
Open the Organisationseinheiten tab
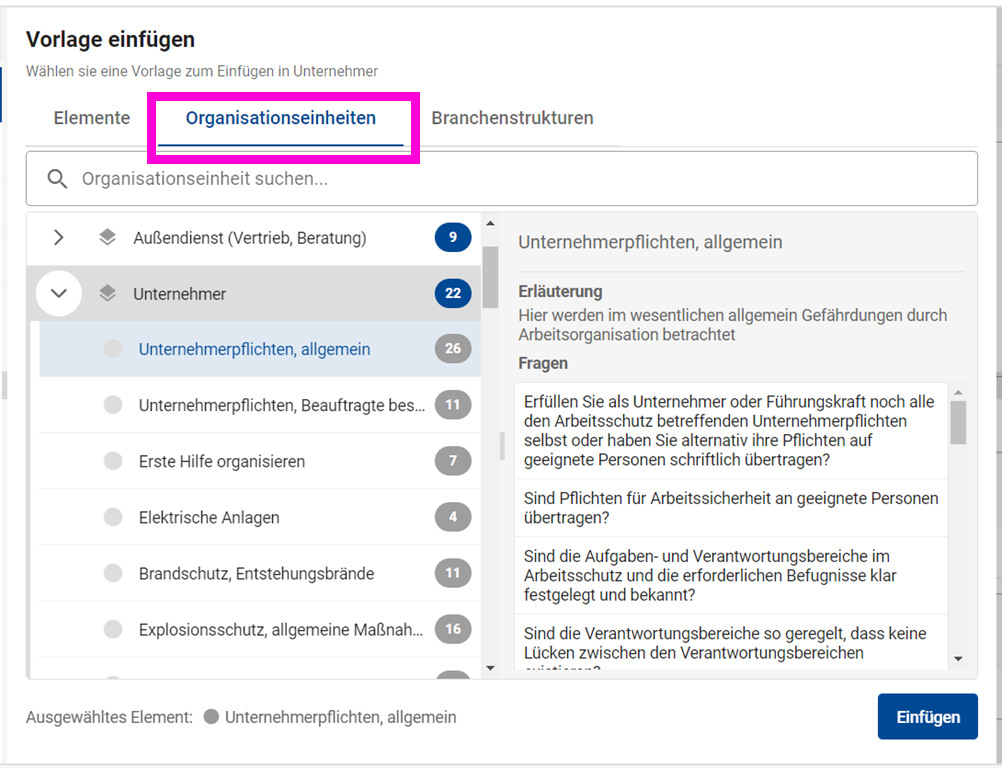pyautogui.click(x=281, y=118)
